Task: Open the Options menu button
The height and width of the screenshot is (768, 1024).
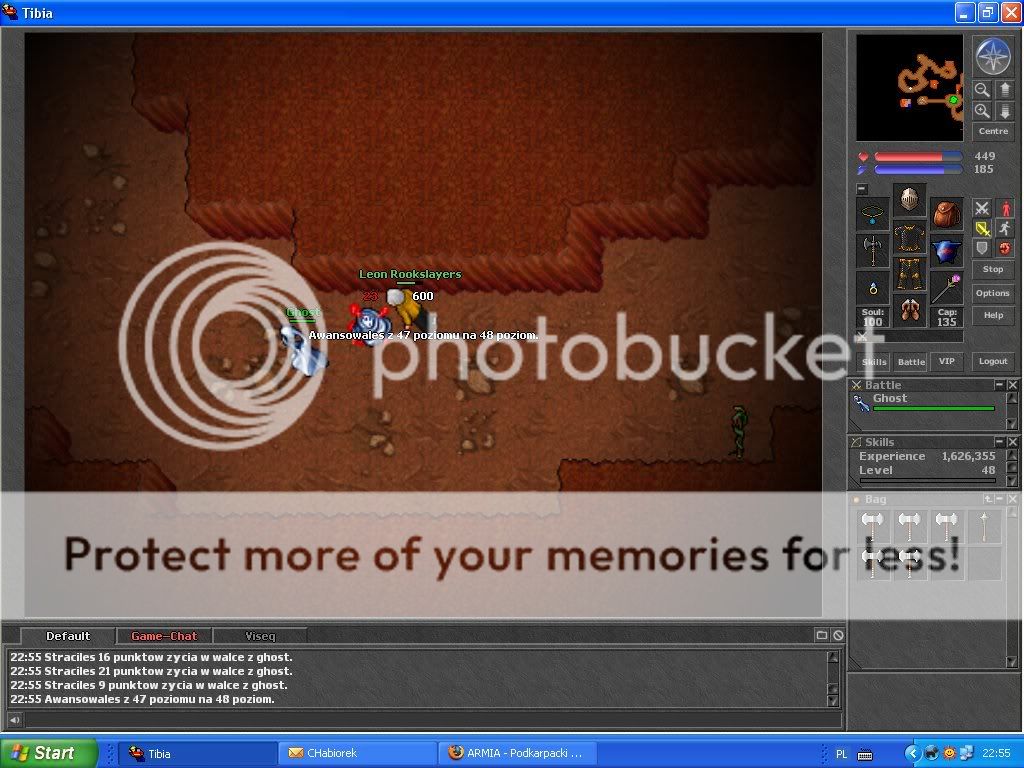Action: (x=993, y=293)
